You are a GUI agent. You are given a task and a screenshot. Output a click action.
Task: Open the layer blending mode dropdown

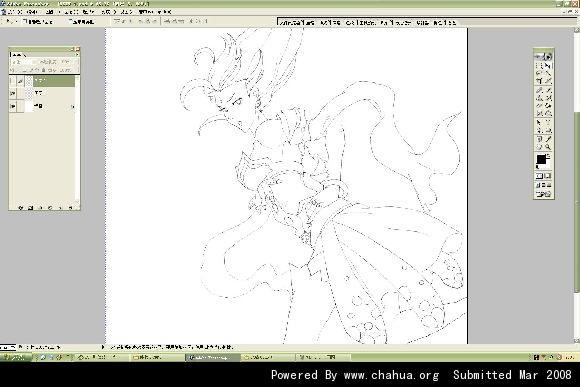(x=23, y=62)
